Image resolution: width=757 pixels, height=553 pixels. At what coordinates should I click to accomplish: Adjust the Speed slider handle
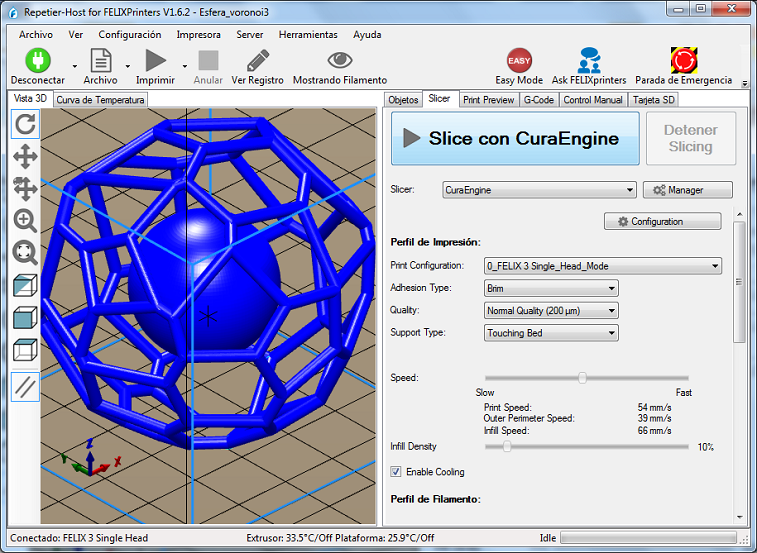click(582, 378)
